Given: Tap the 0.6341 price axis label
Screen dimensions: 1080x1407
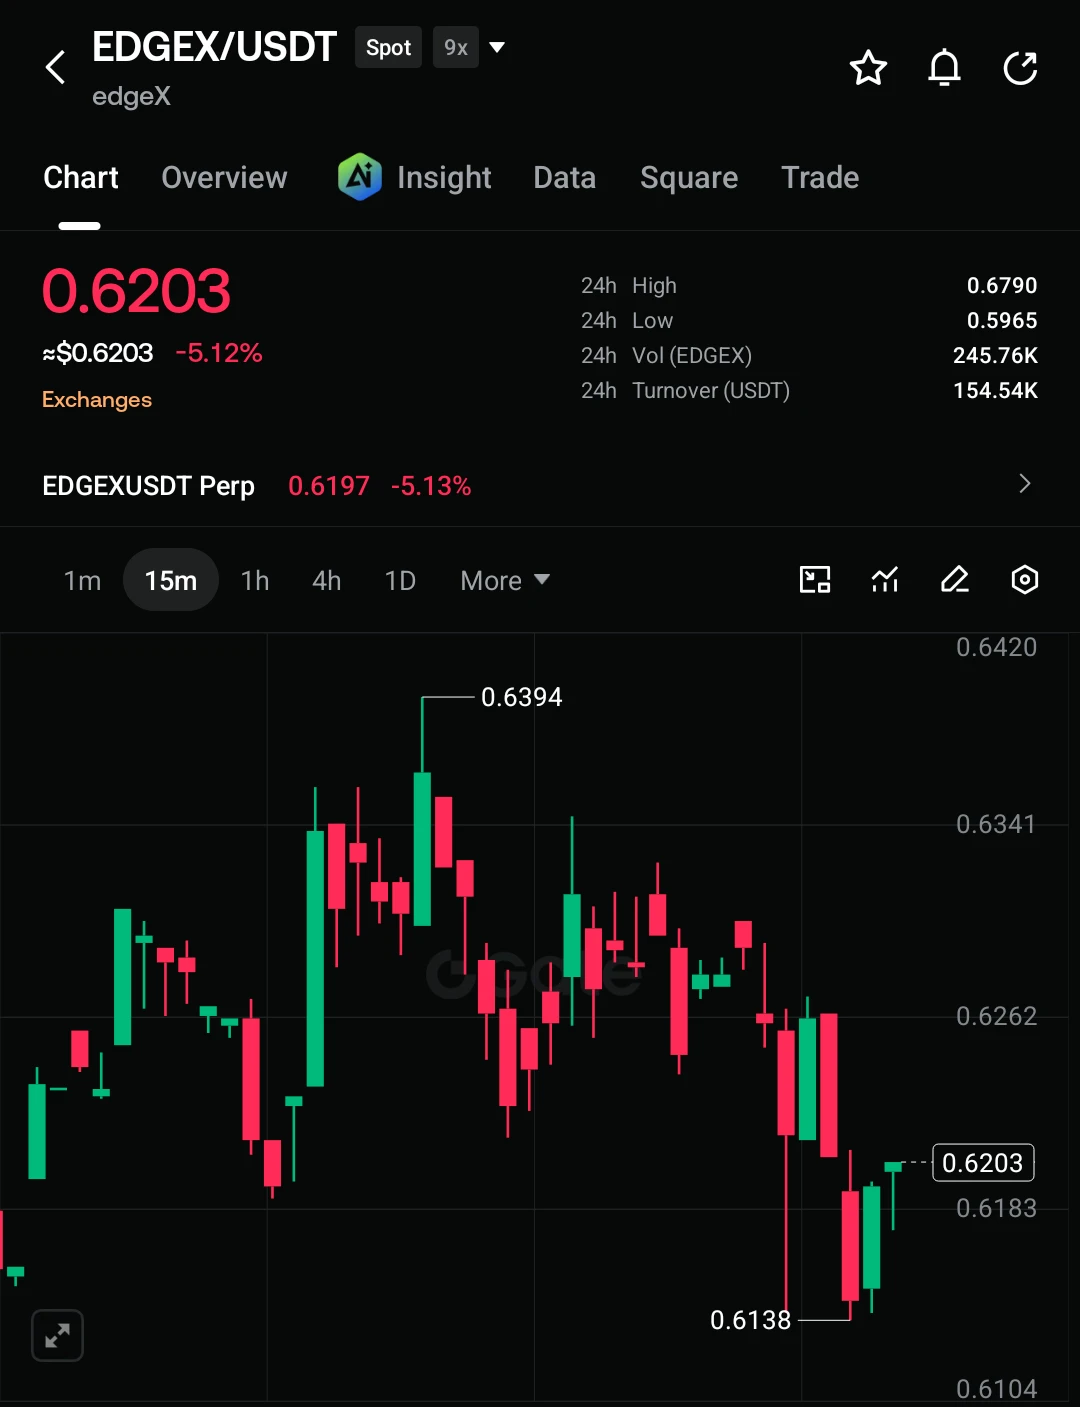Looking at the screenshot, I should (x=996, y=824).
